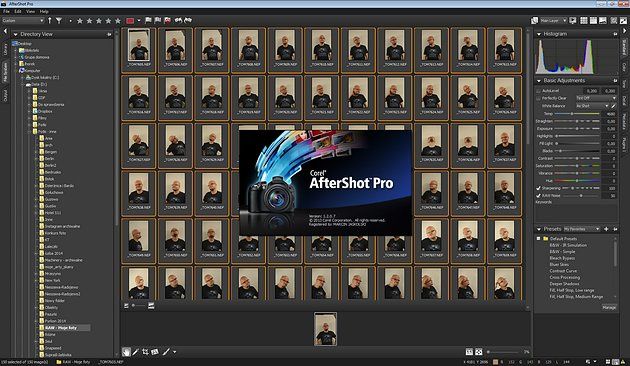The width and height of the screenshot is (630, 366).
Task: Pin the Histogram panel
Action: 615,34
